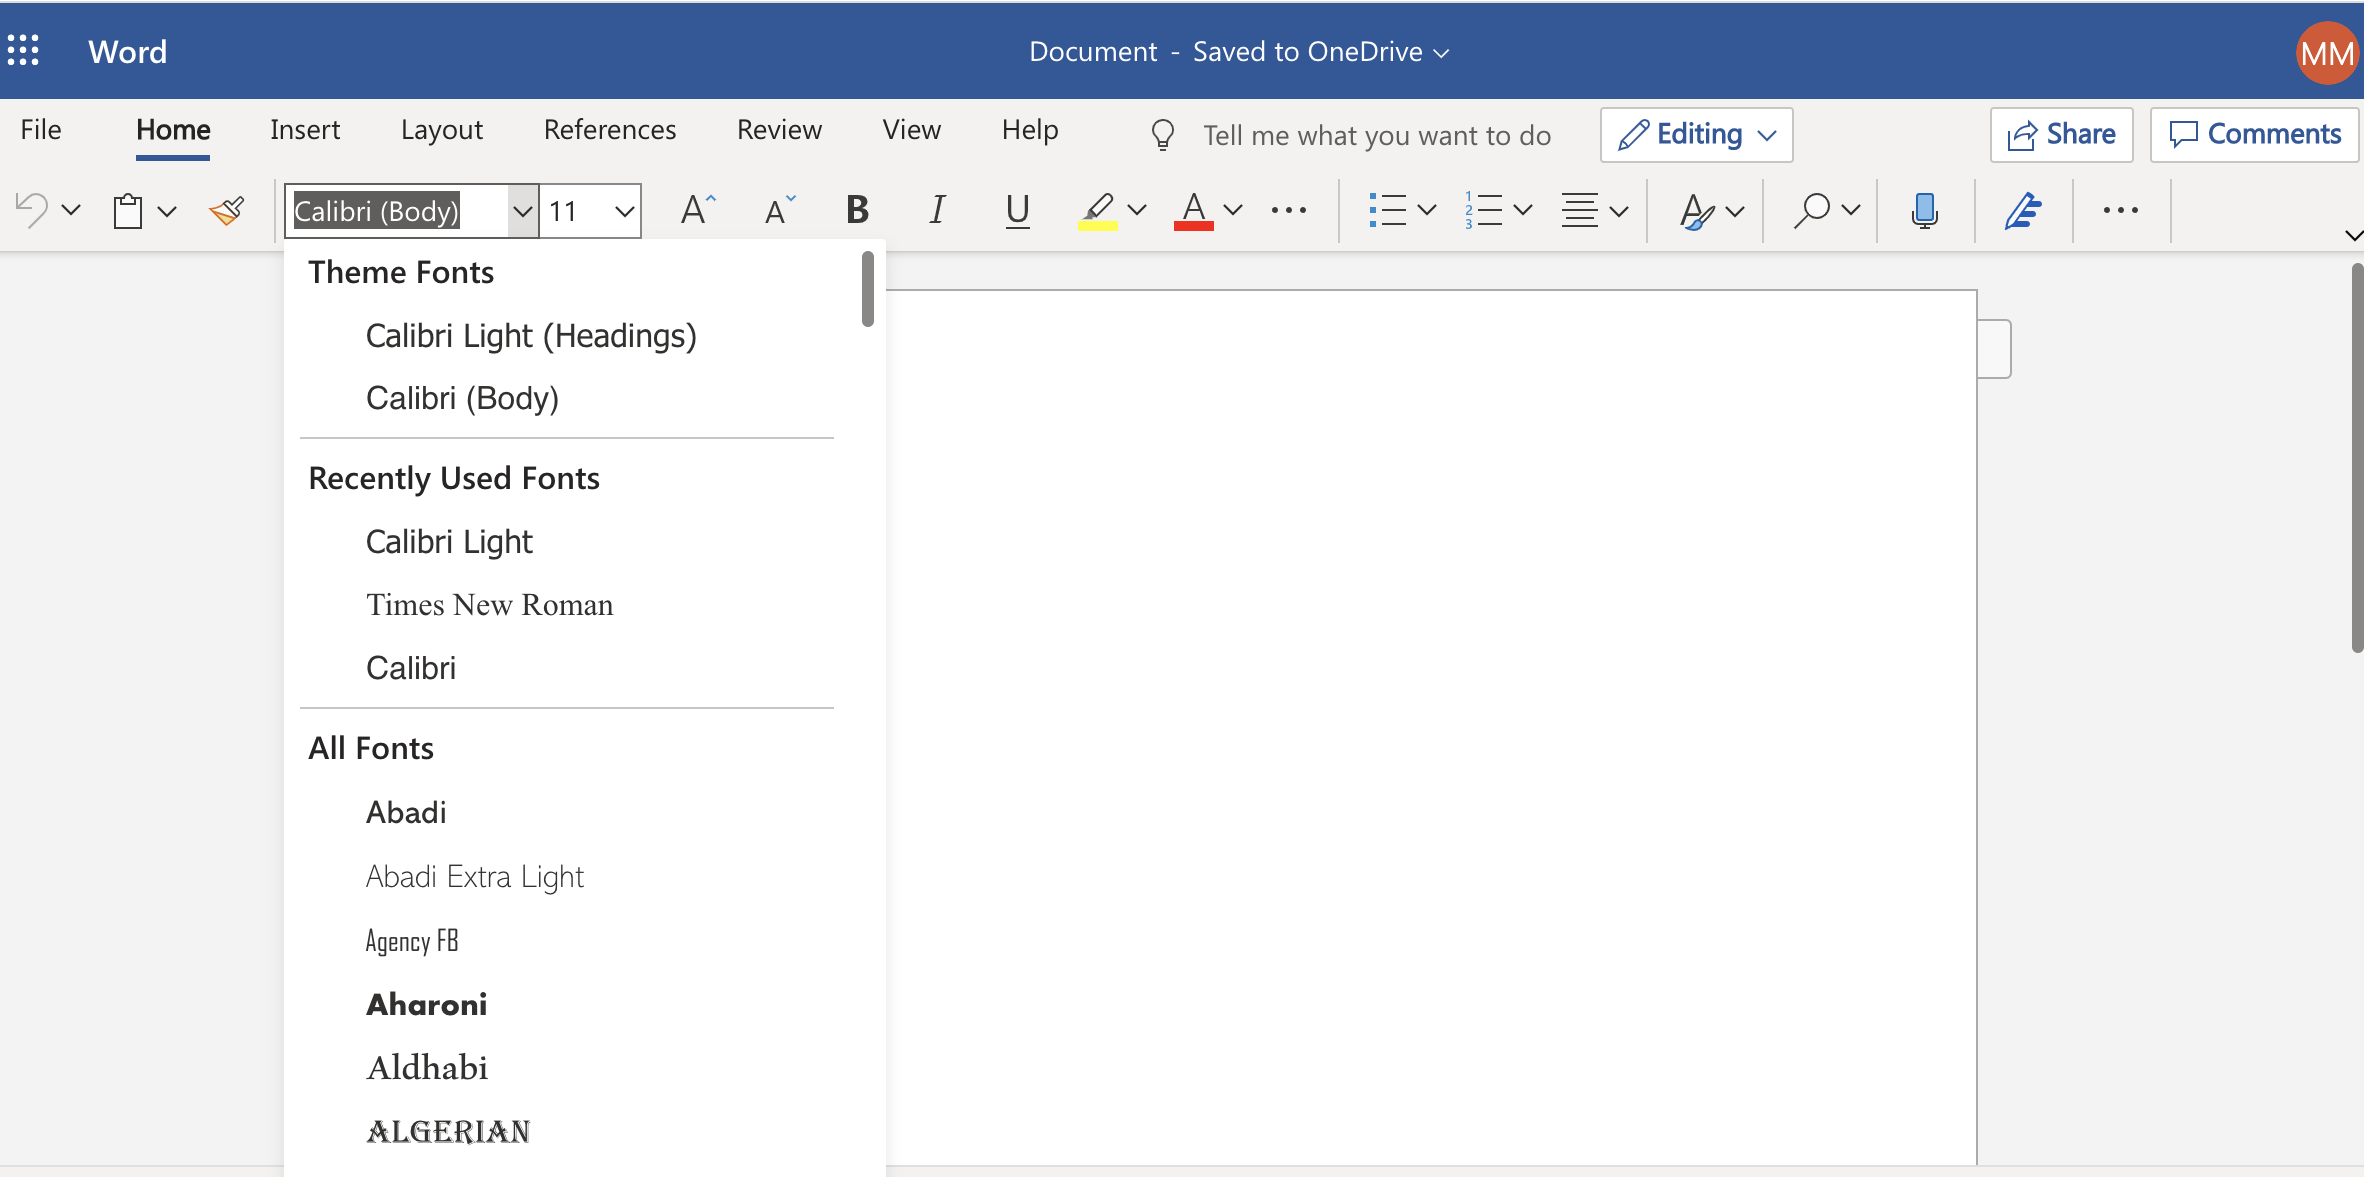Expand the font size dropdown
This screenshot has height=1177, width=2364.
624,211
